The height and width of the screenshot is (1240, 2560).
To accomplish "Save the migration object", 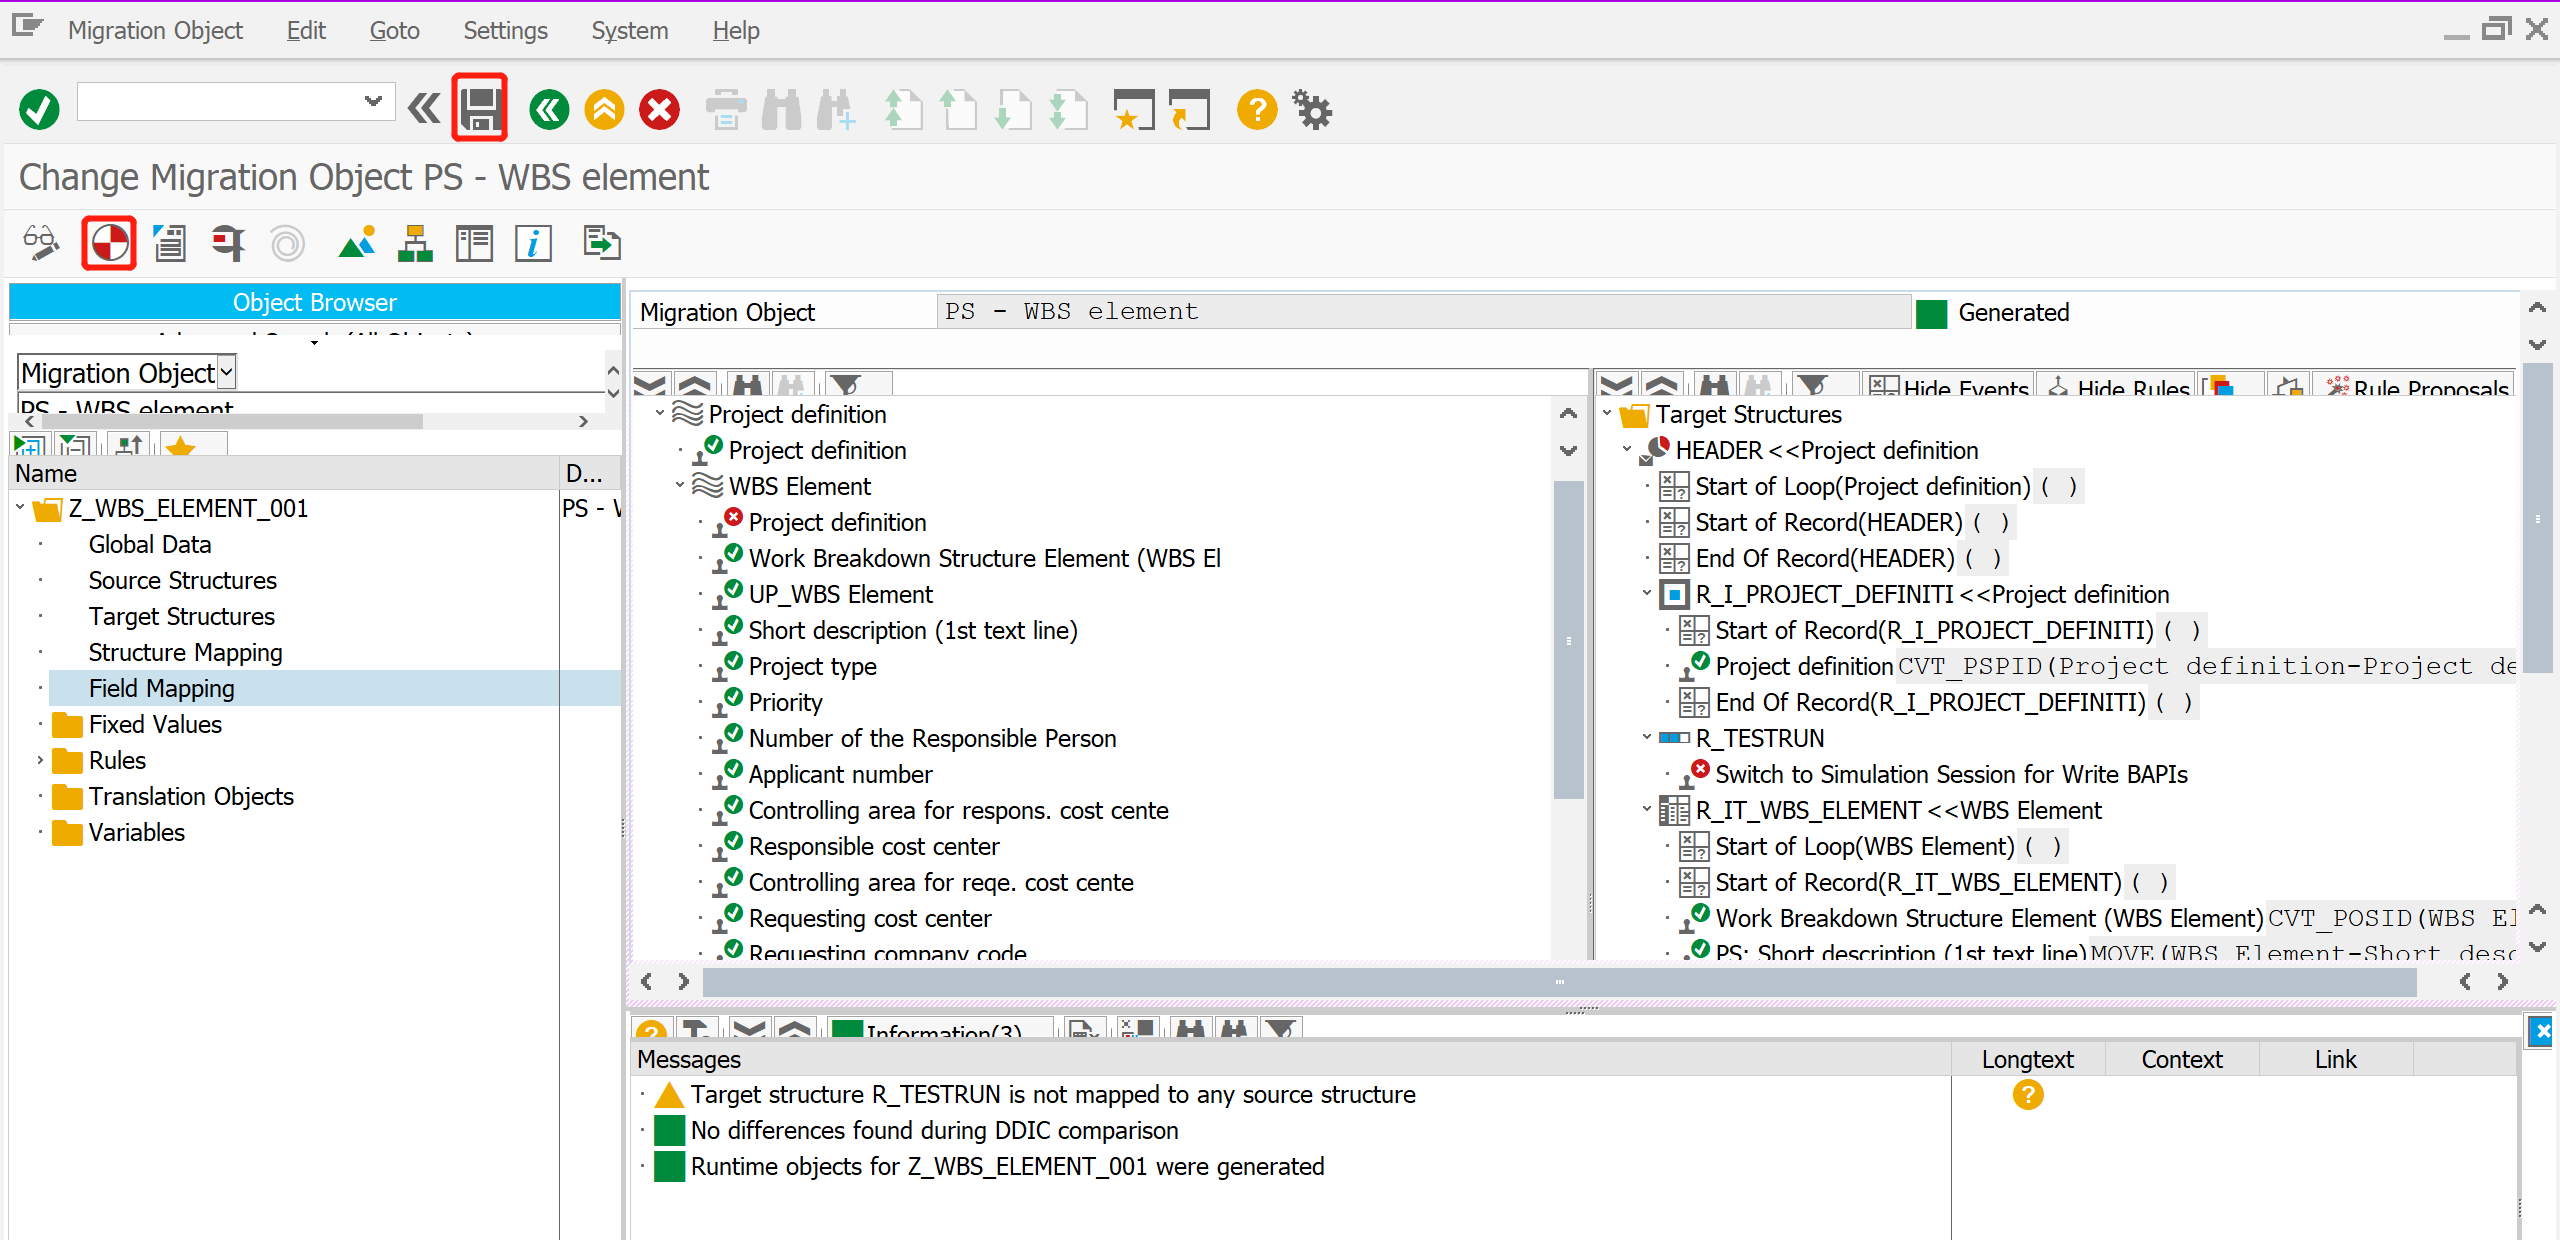I will pos(479,108).
